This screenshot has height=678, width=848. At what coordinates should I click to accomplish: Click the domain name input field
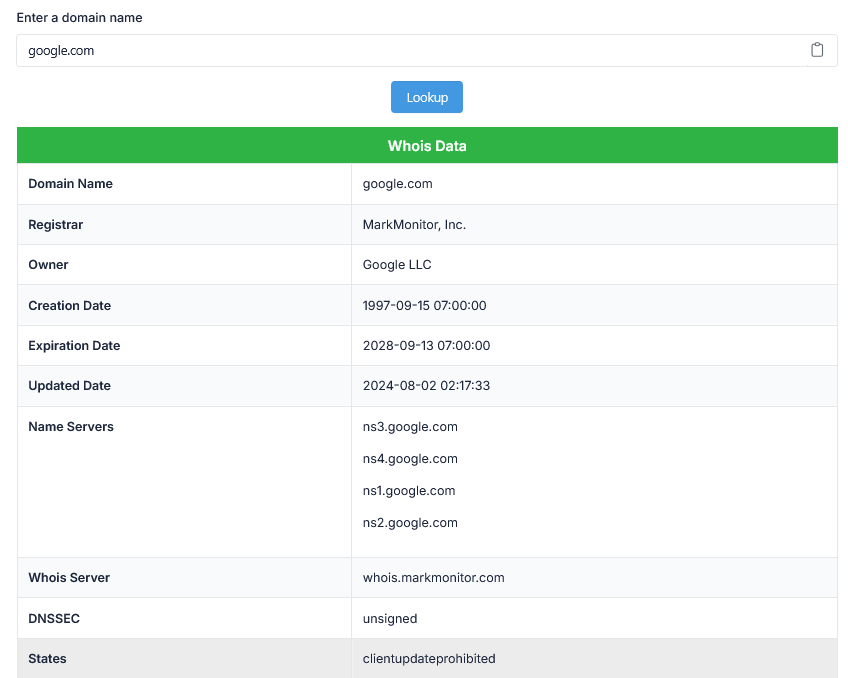(x=400, y=50)
